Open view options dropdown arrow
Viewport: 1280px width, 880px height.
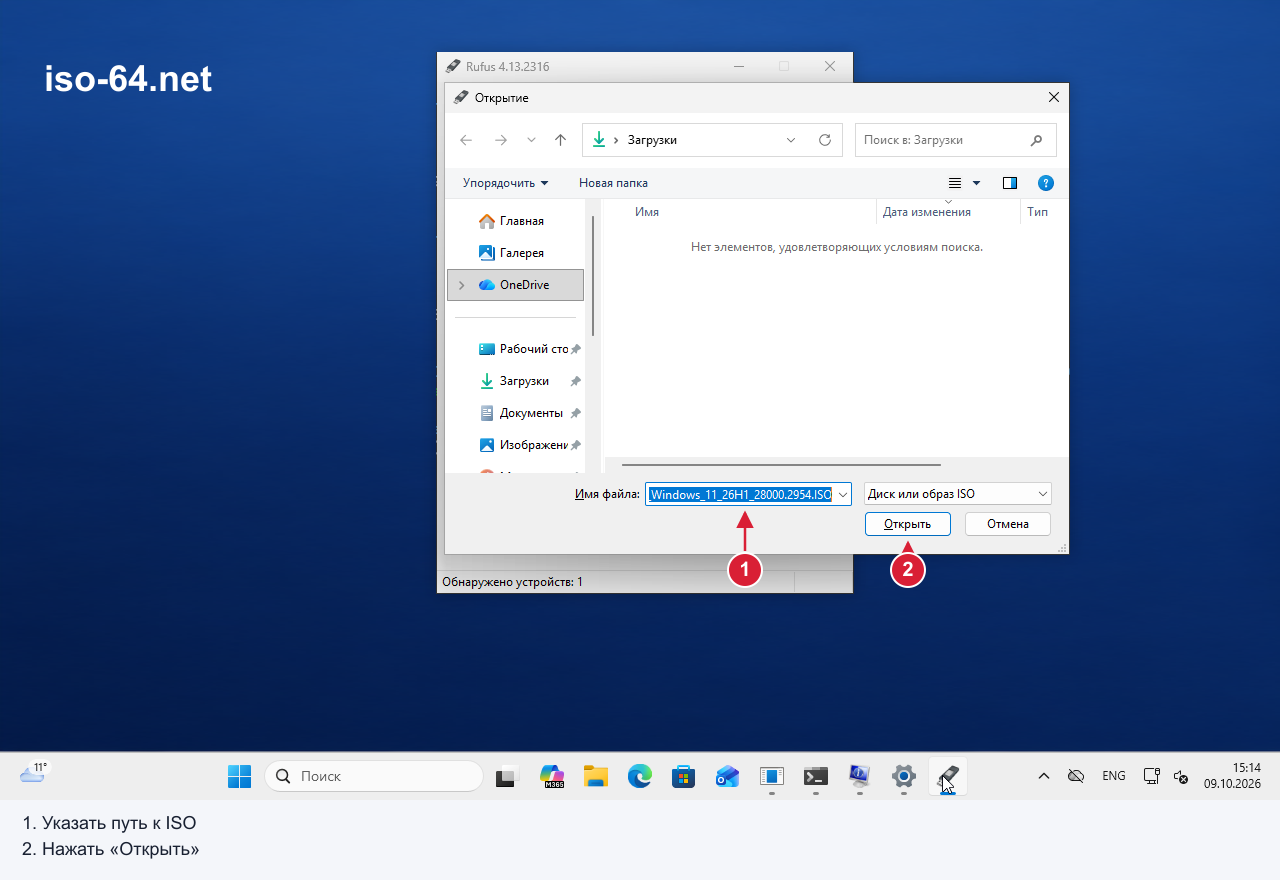(x=977, y=183)
